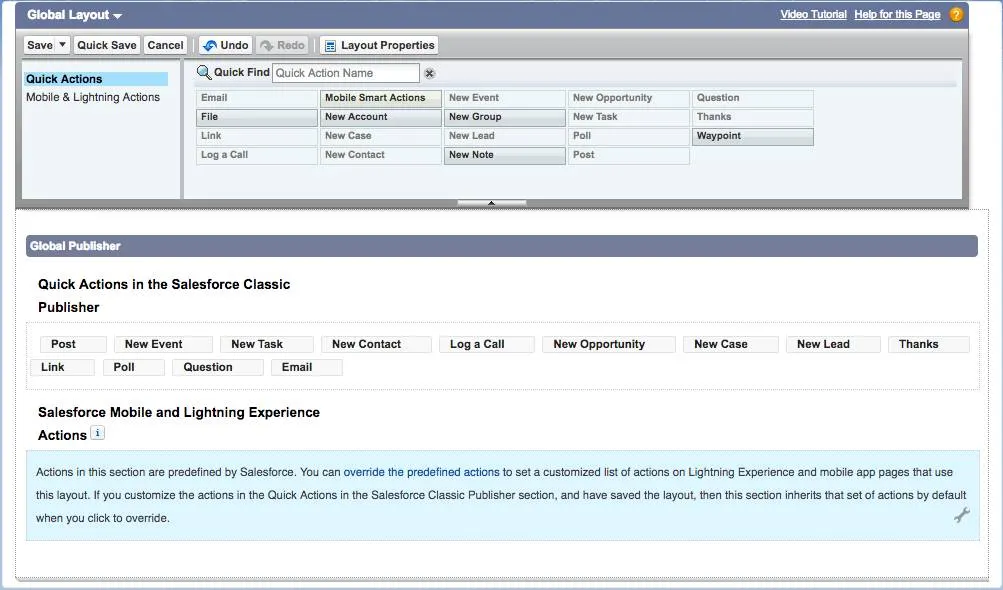Click Link in Classic Publisher section
This screenshot has height=590, width=1003.
[63, 367]
